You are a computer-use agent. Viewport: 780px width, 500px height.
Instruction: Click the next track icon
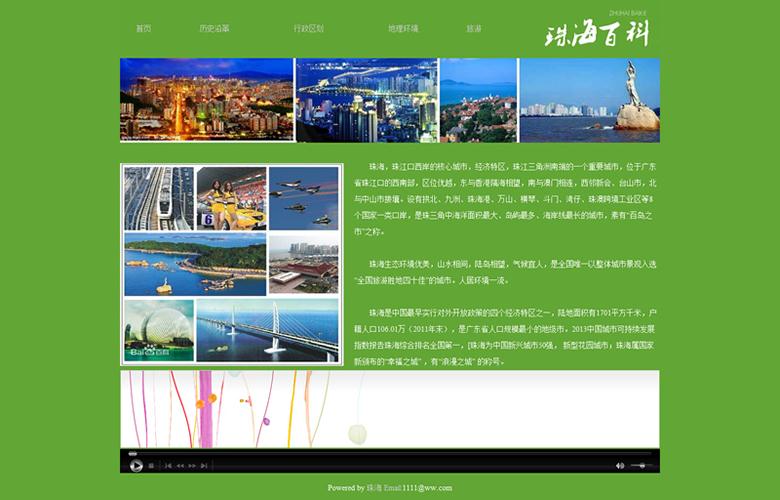tap(204, 465)
